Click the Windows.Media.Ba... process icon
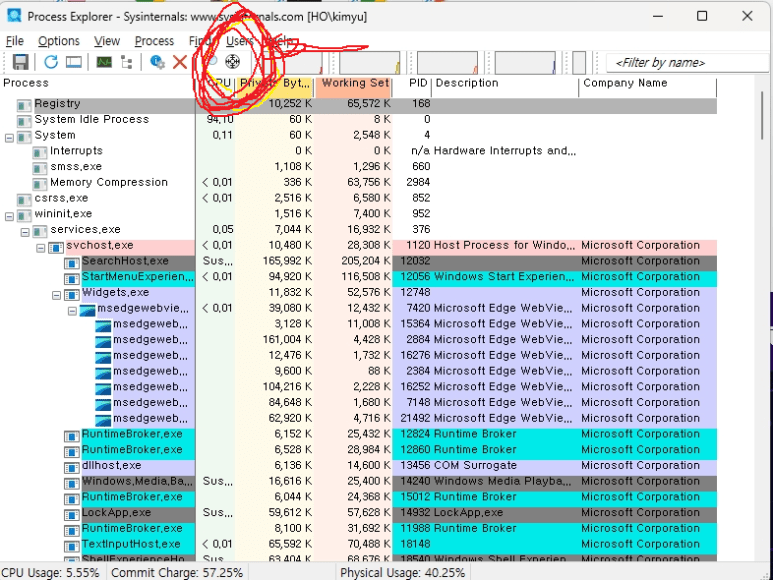The height and width of the screenshot is (580, 773). [71, 483]
